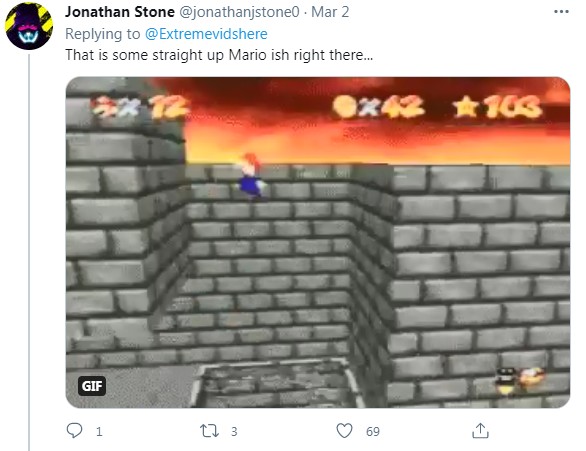Click the coin counter showing 42
The height and width of the screenshot is (451, 586).
(x=378, y=106)
